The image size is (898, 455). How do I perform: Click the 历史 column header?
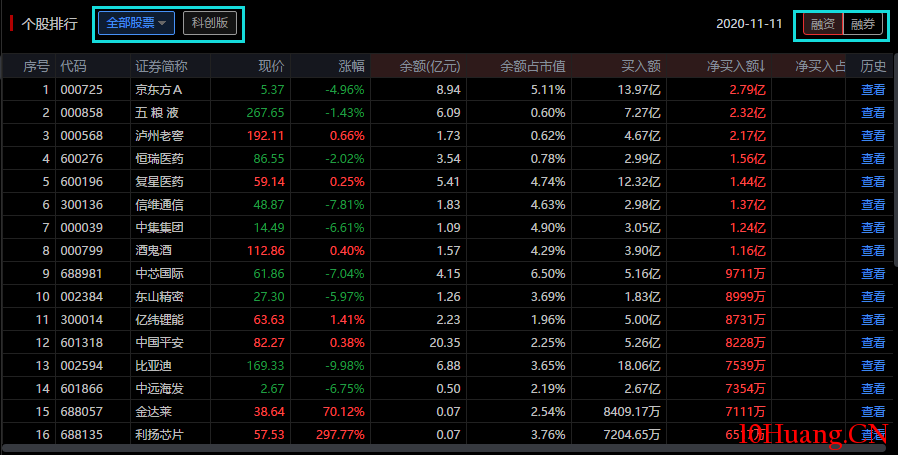[x=873, y=66]
